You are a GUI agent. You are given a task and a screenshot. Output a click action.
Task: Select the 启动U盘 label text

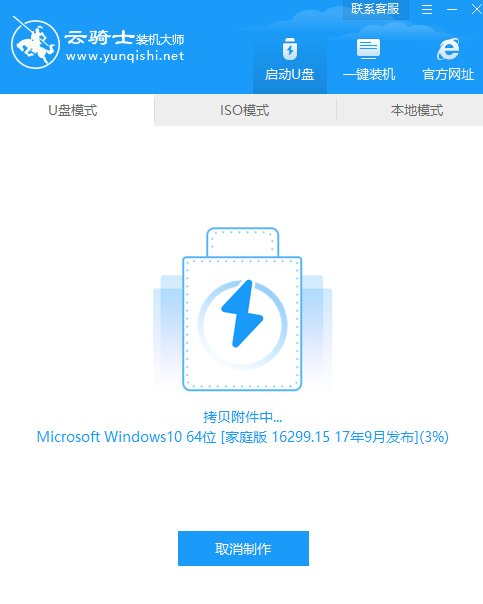tap(290, 74)
